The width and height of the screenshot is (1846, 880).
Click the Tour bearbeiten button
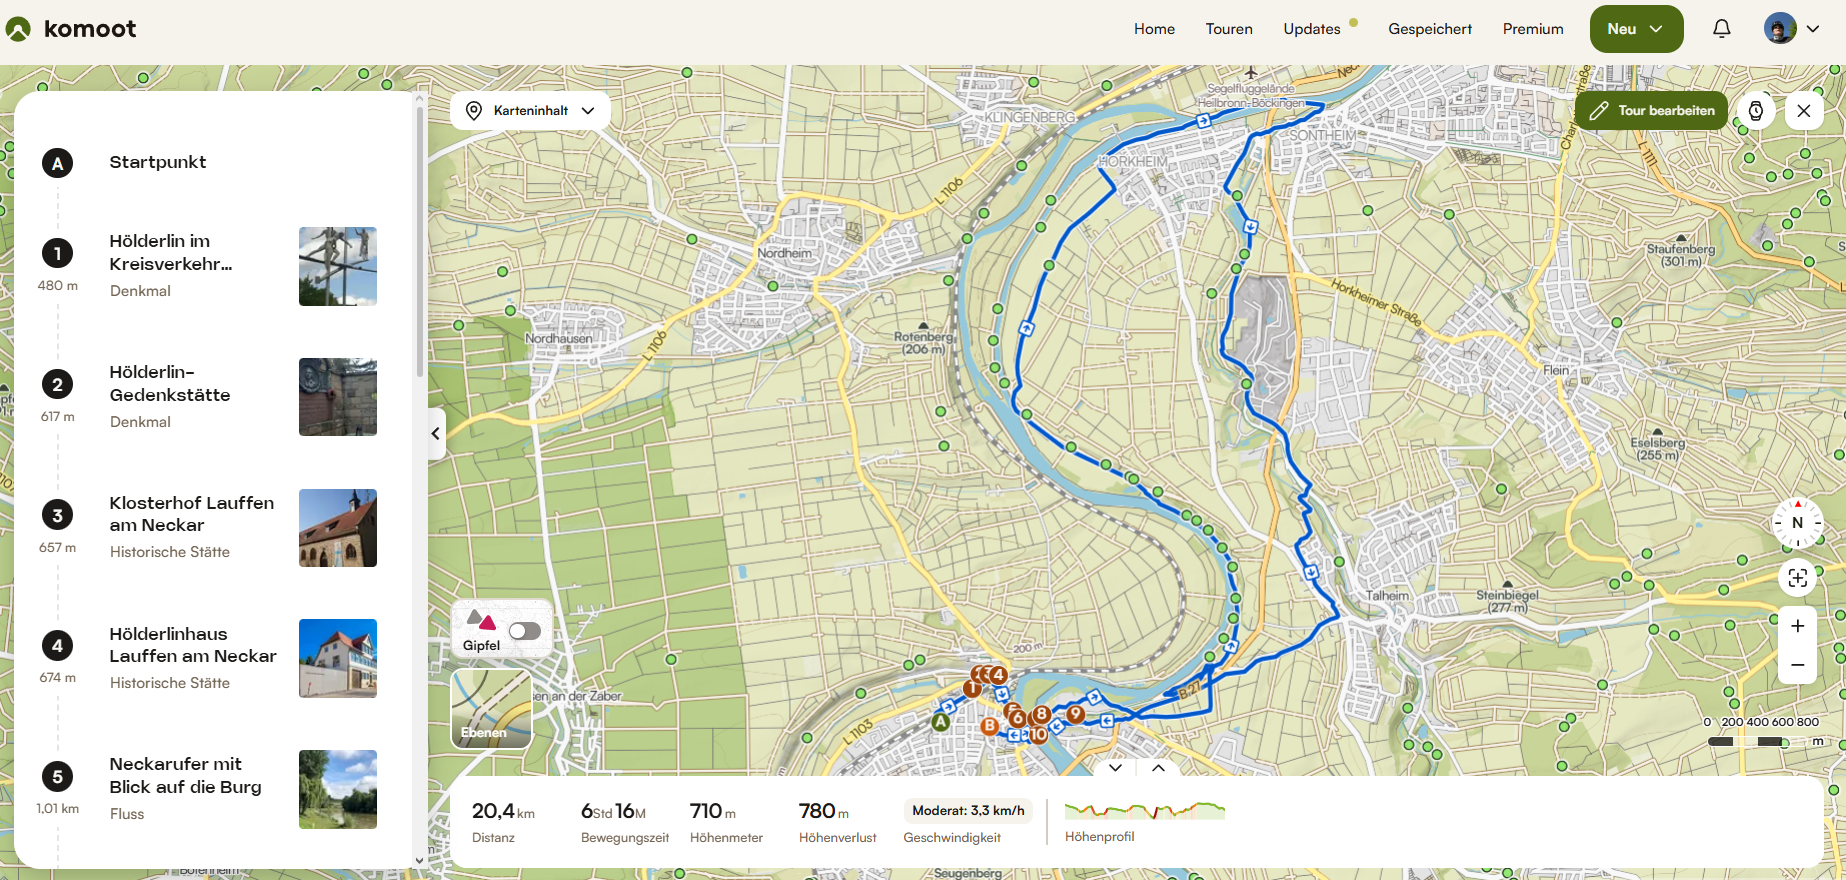tap(1651, 111)
